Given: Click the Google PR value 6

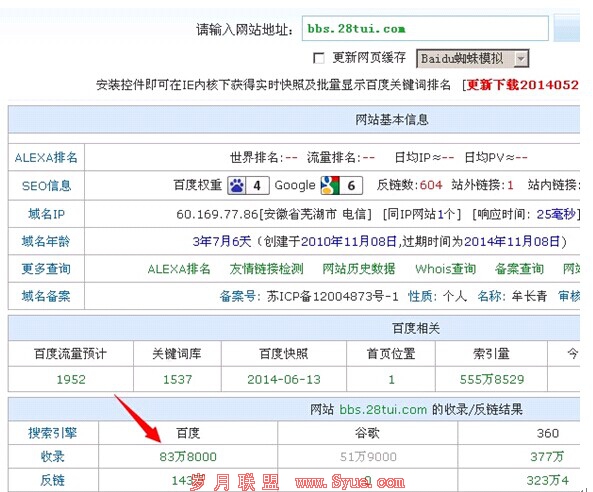Looking at the screenshot, I should 351,186.
